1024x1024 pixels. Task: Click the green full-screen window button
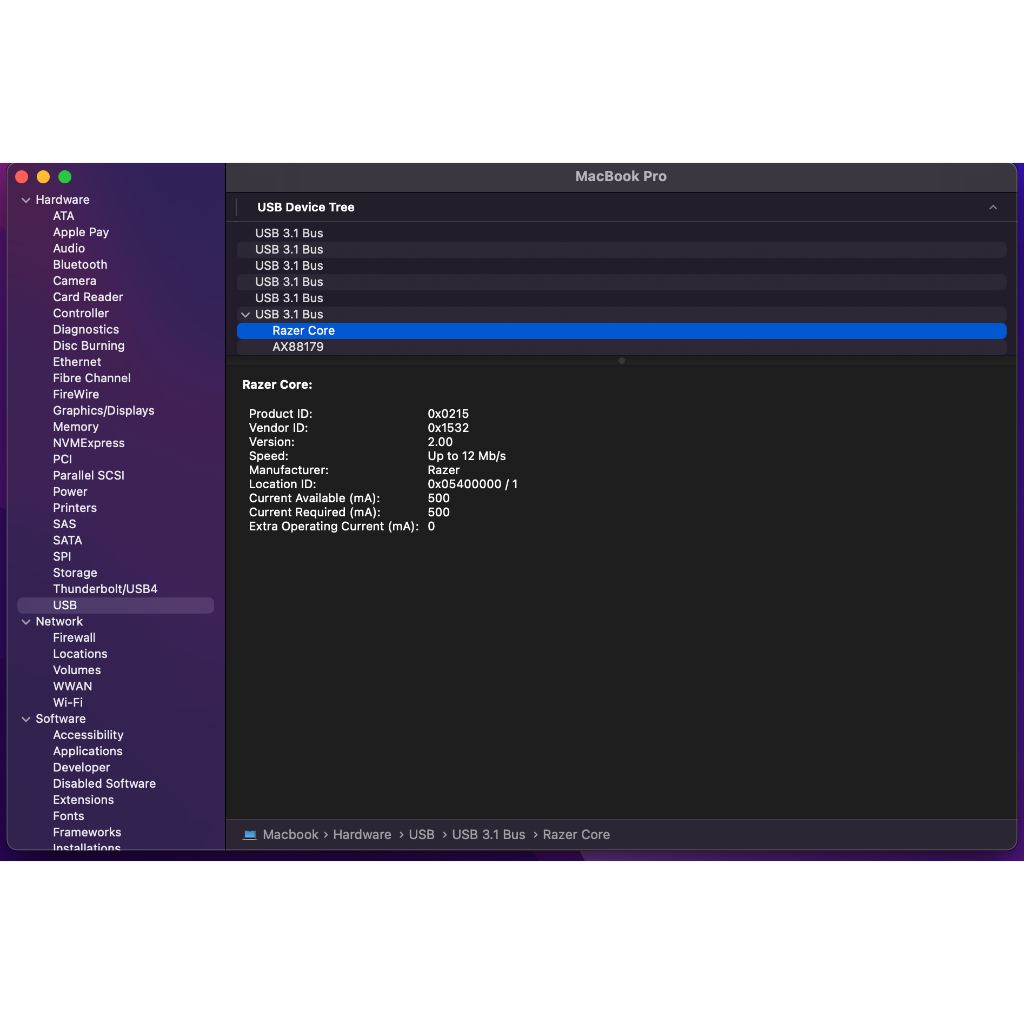coord(65,177)
